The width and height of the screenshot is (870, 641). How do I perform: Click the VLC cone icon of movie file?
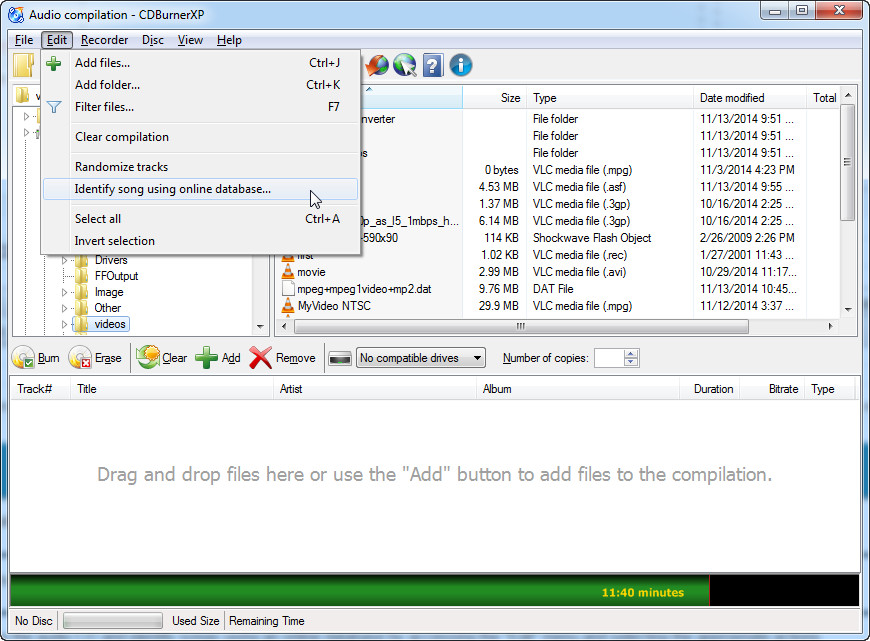(288, 272)
